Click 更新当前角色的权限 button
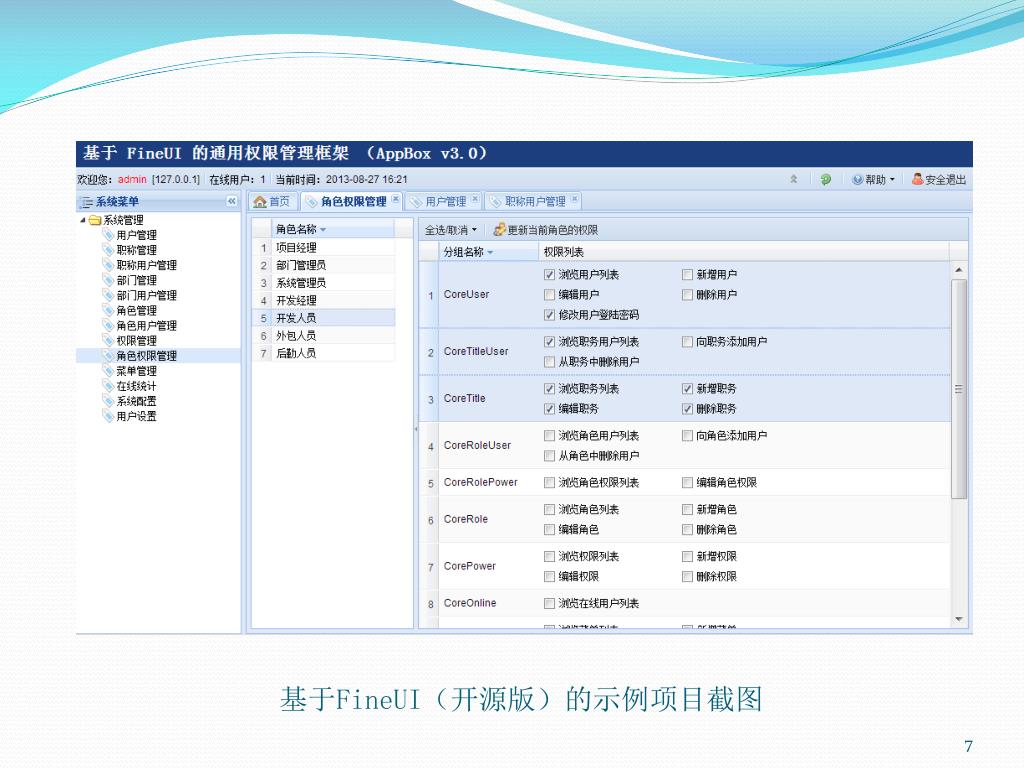 tap(546, 230)
